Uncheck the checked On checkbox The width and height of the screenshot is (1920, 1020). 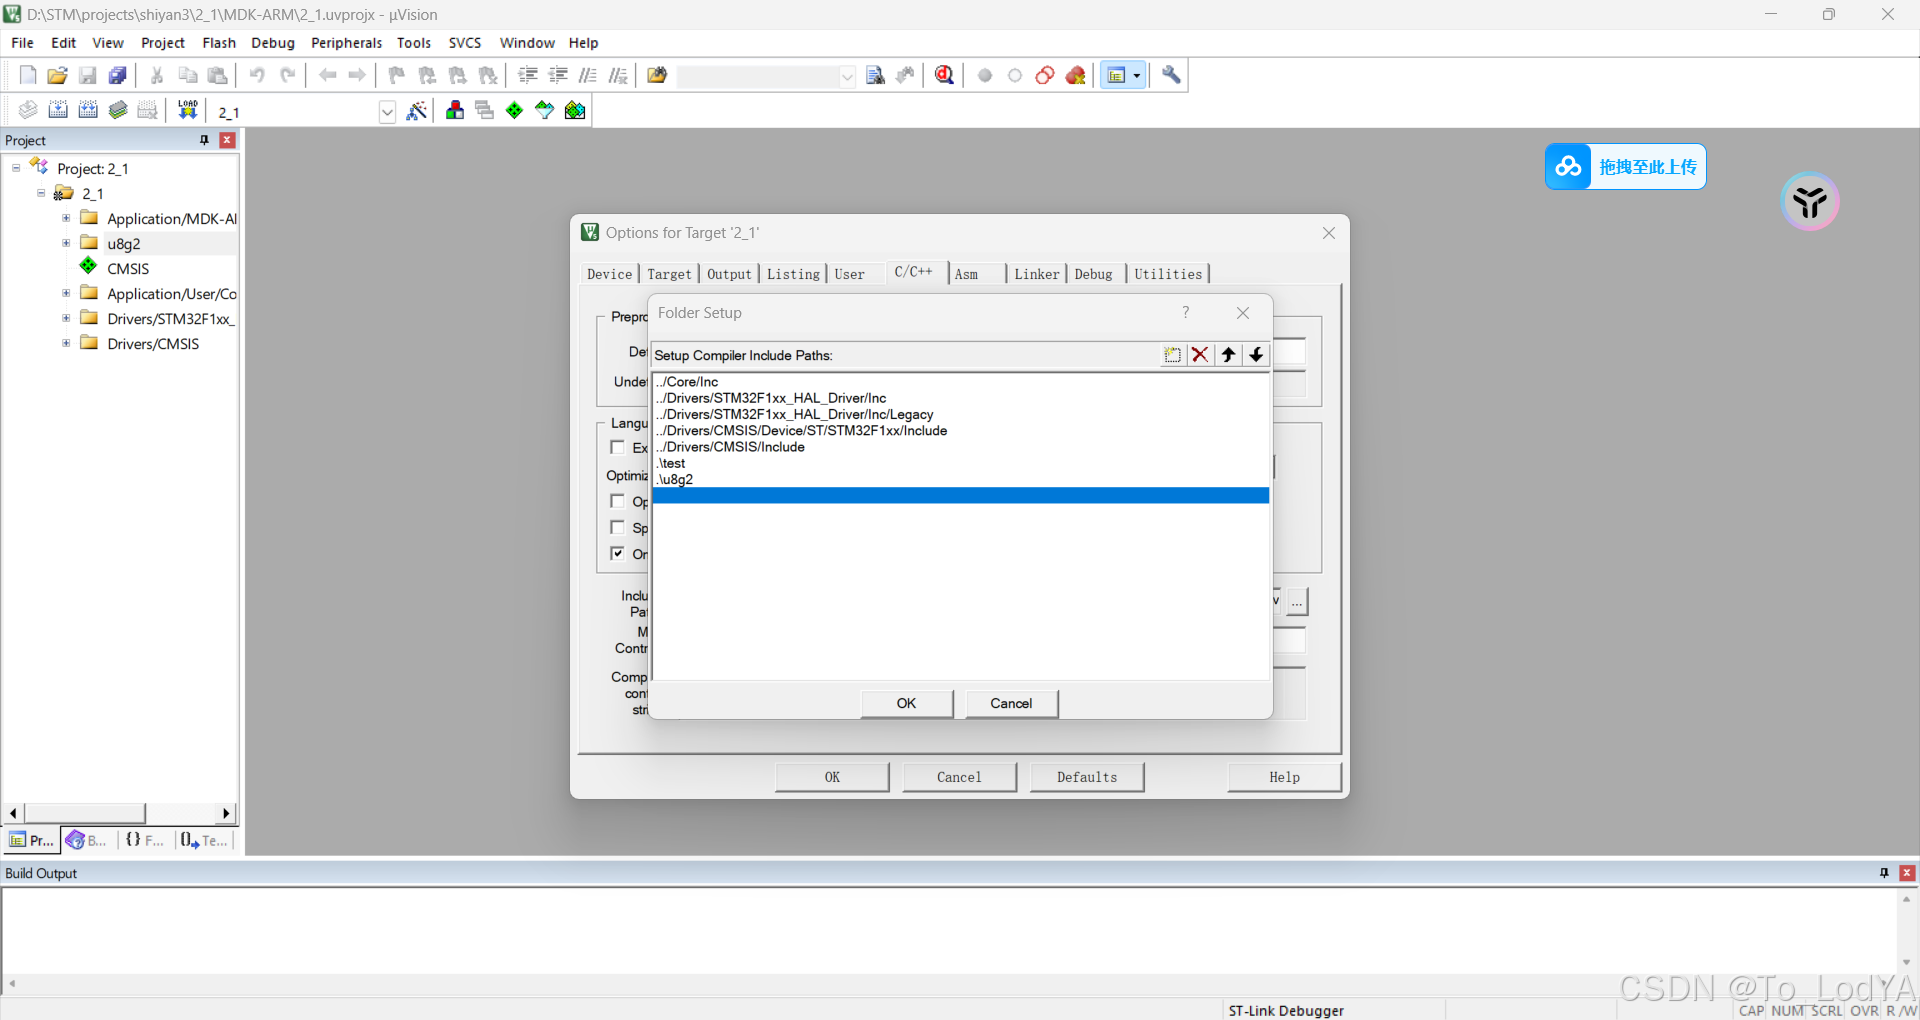(x=618, y=553)
